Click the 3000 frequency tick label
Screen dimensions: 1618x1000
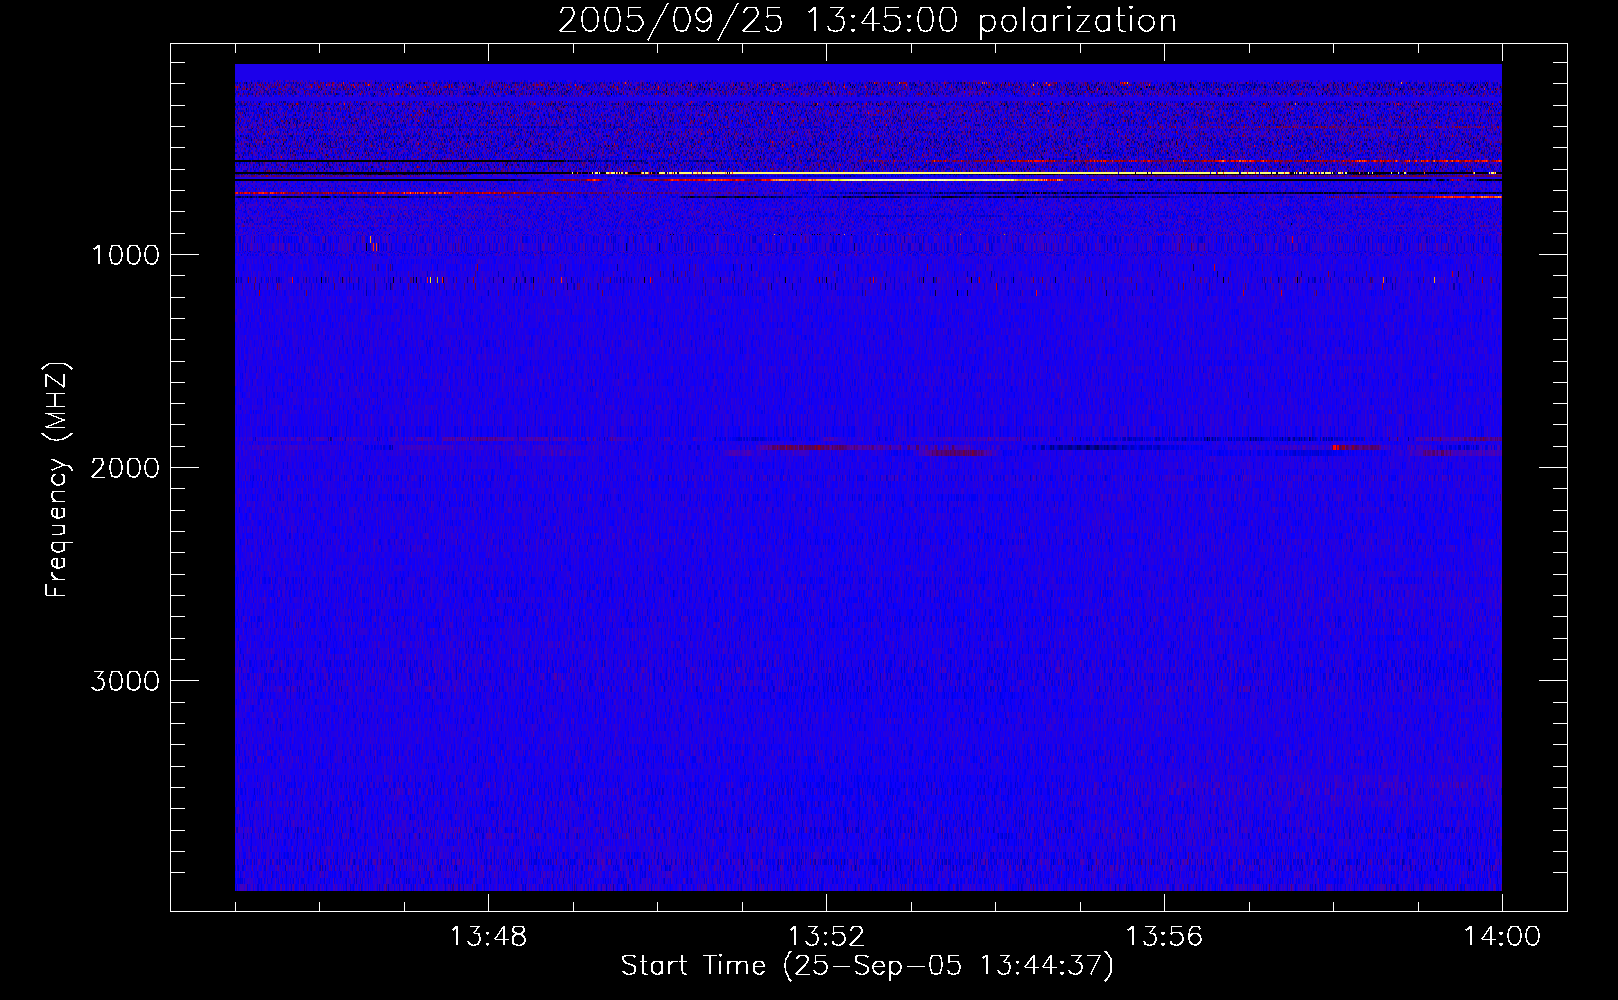[125, 681]
